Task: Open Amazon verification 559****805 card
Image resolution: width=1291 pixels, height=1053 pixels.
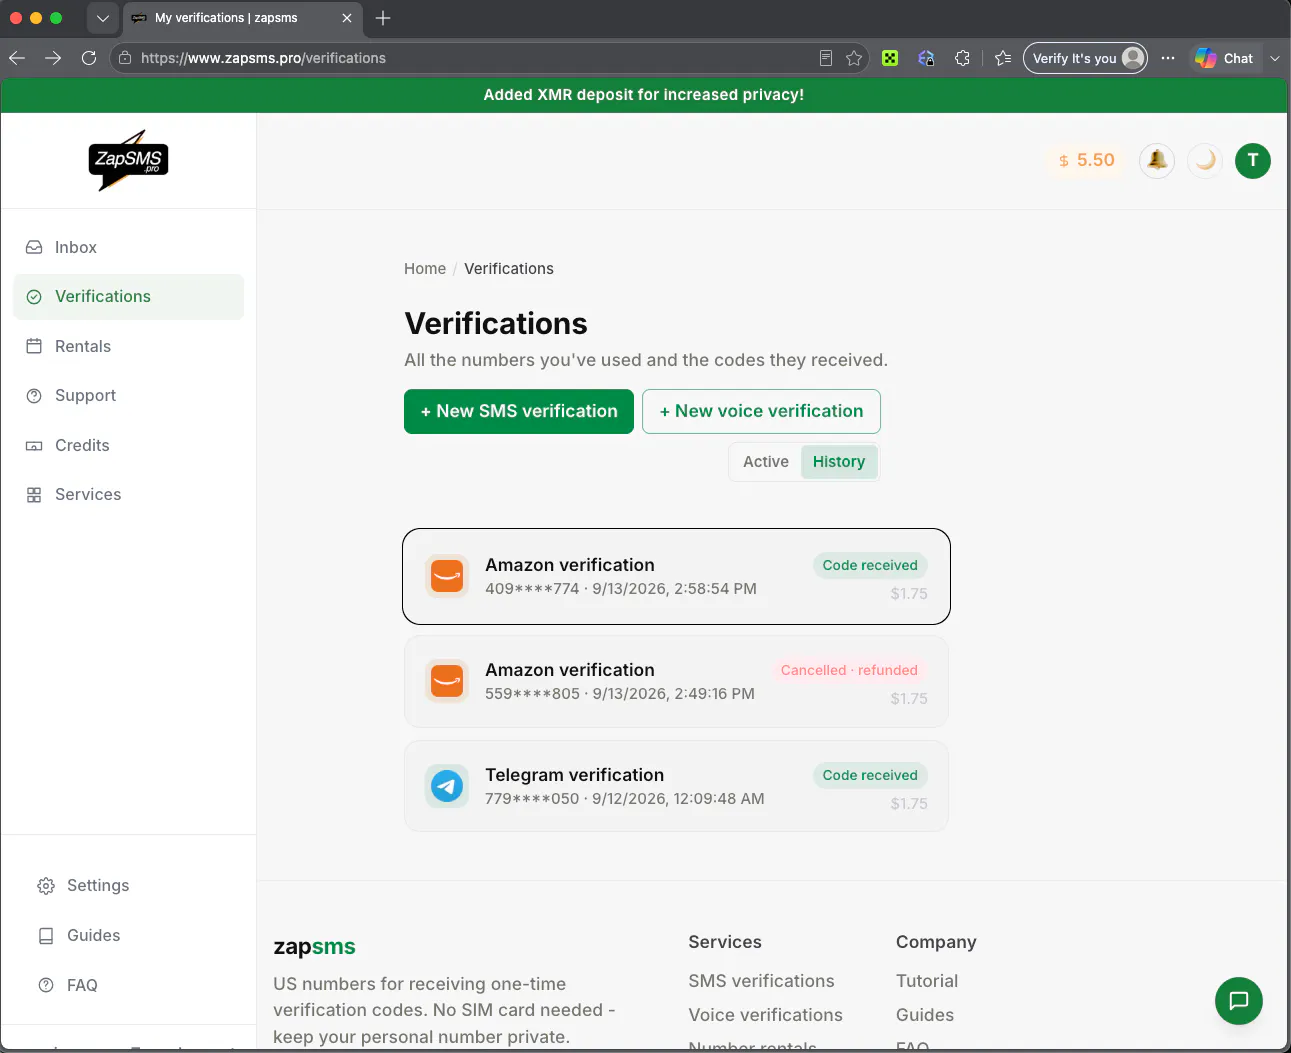Action: [x=676, y=682]
